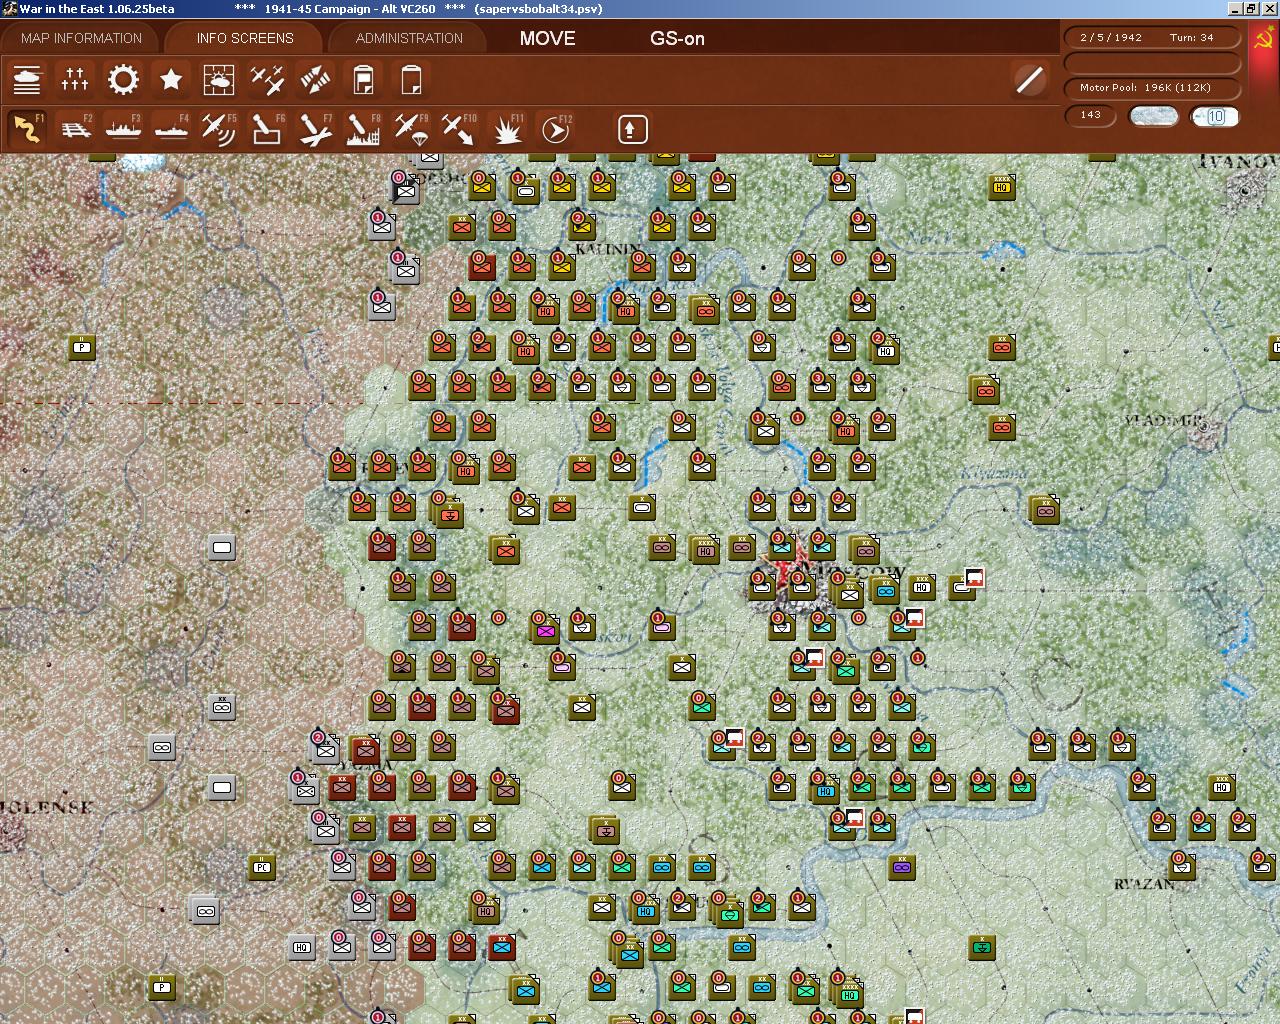The image size is (1280, 1024).
Task: Select Air transfer mode (F10)
Action: coord(459,129)
